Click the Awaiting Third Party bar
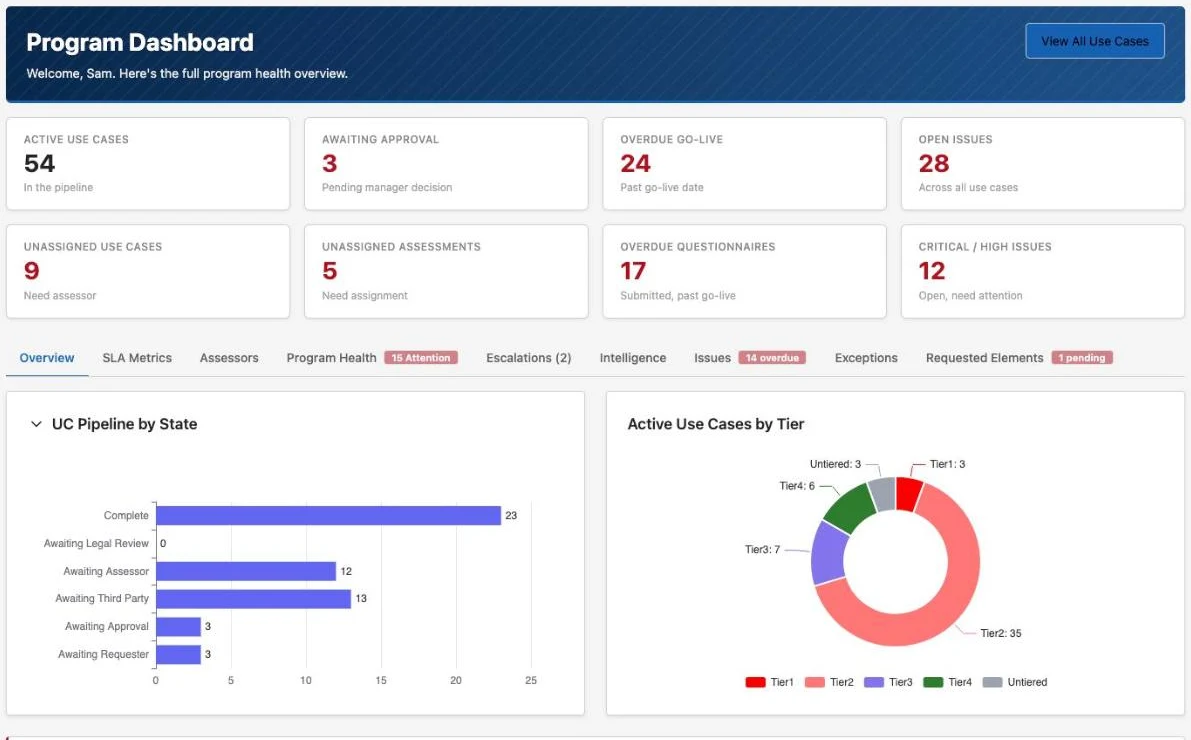Viewport: 1191px width, 740px height. click(253, 599)
